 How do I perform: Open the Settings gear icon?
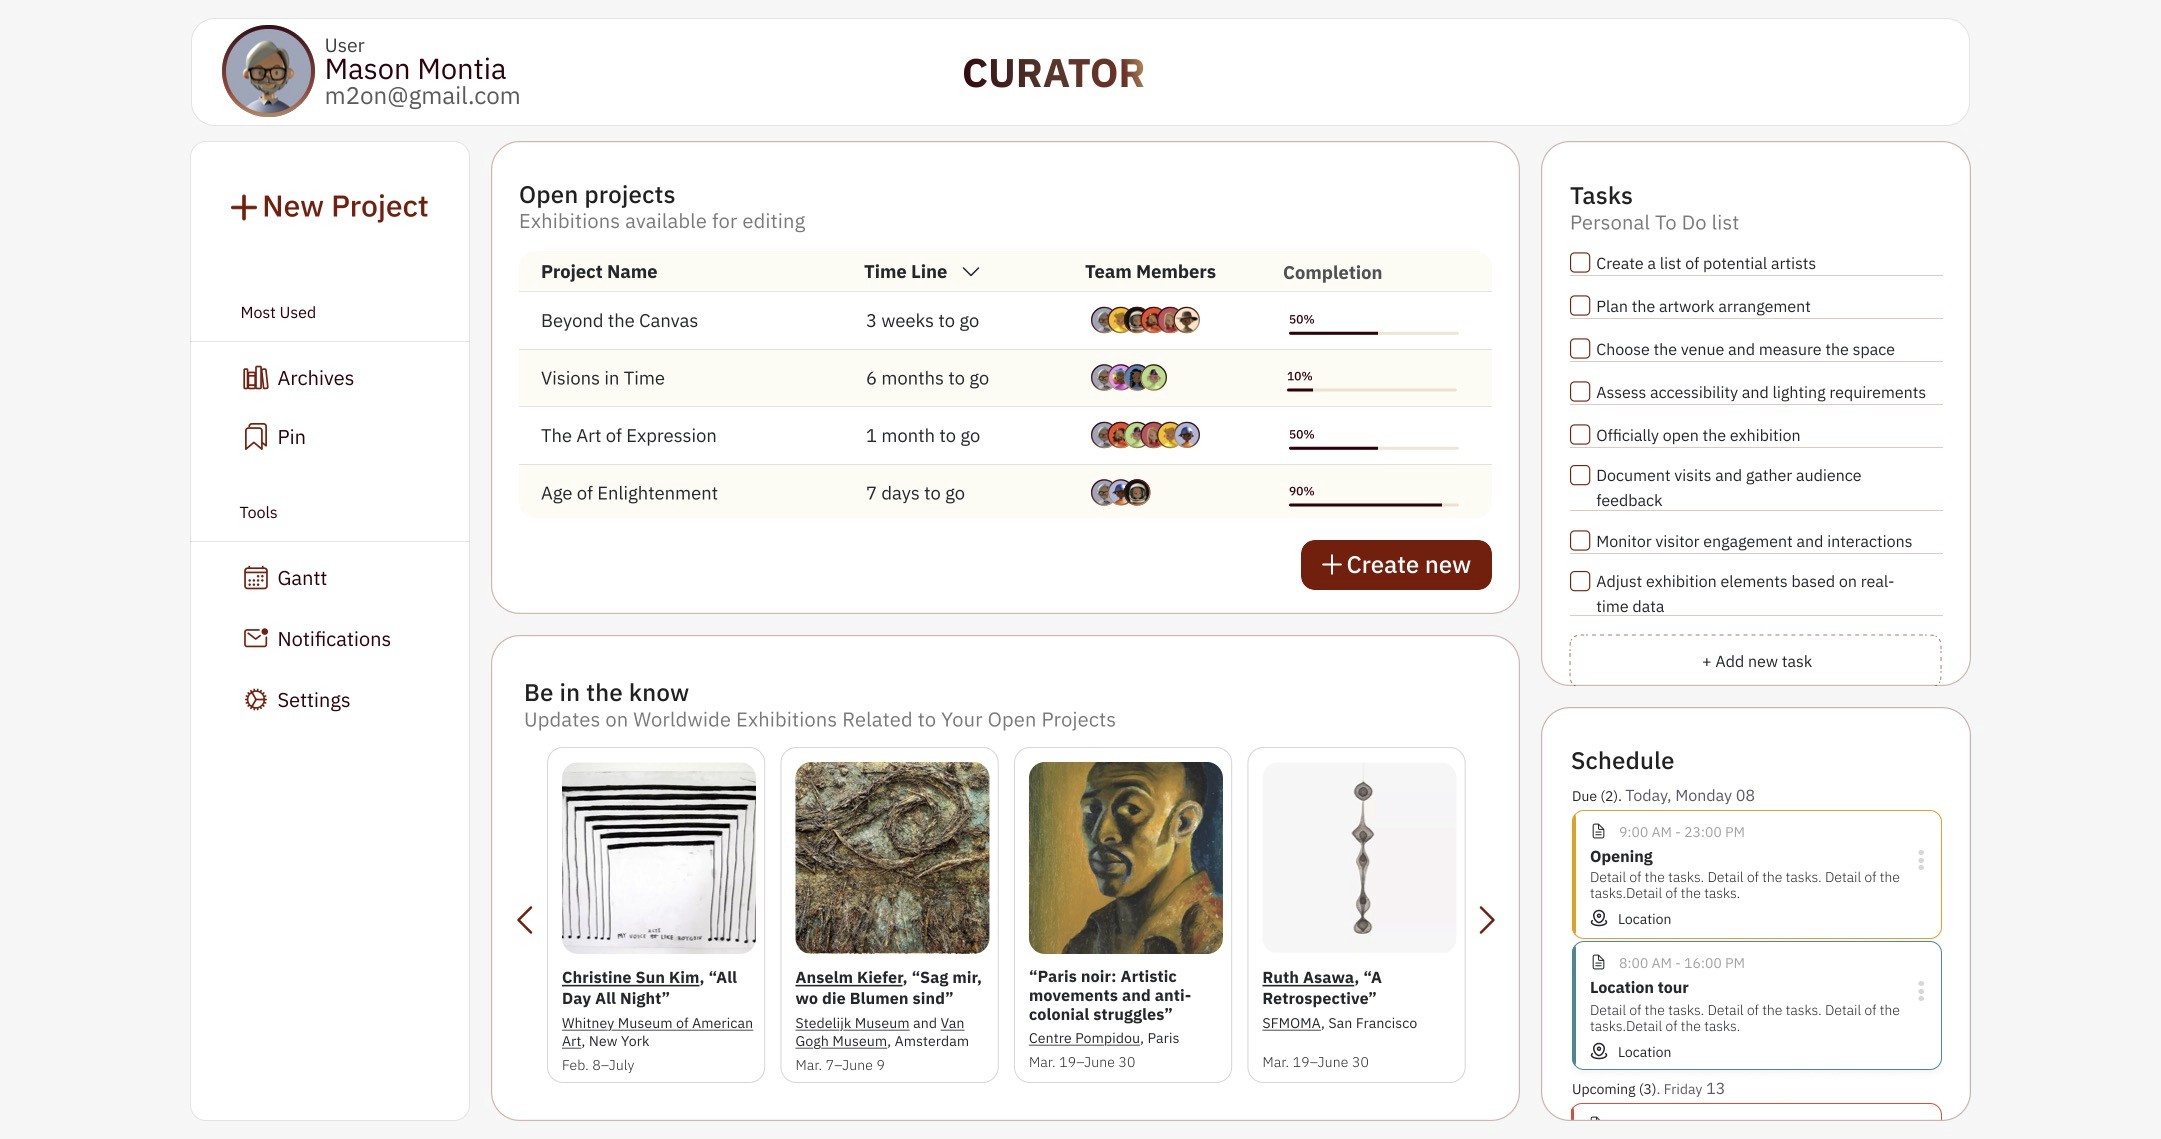(x=255, y=700)
